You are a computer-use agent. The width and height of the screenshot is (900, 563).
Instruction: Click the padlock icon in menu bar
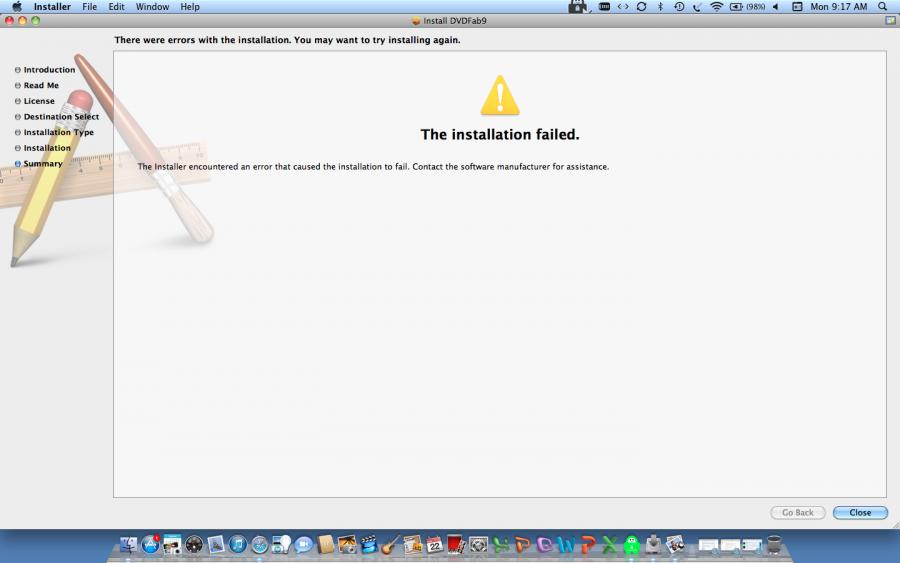[577, 6]
